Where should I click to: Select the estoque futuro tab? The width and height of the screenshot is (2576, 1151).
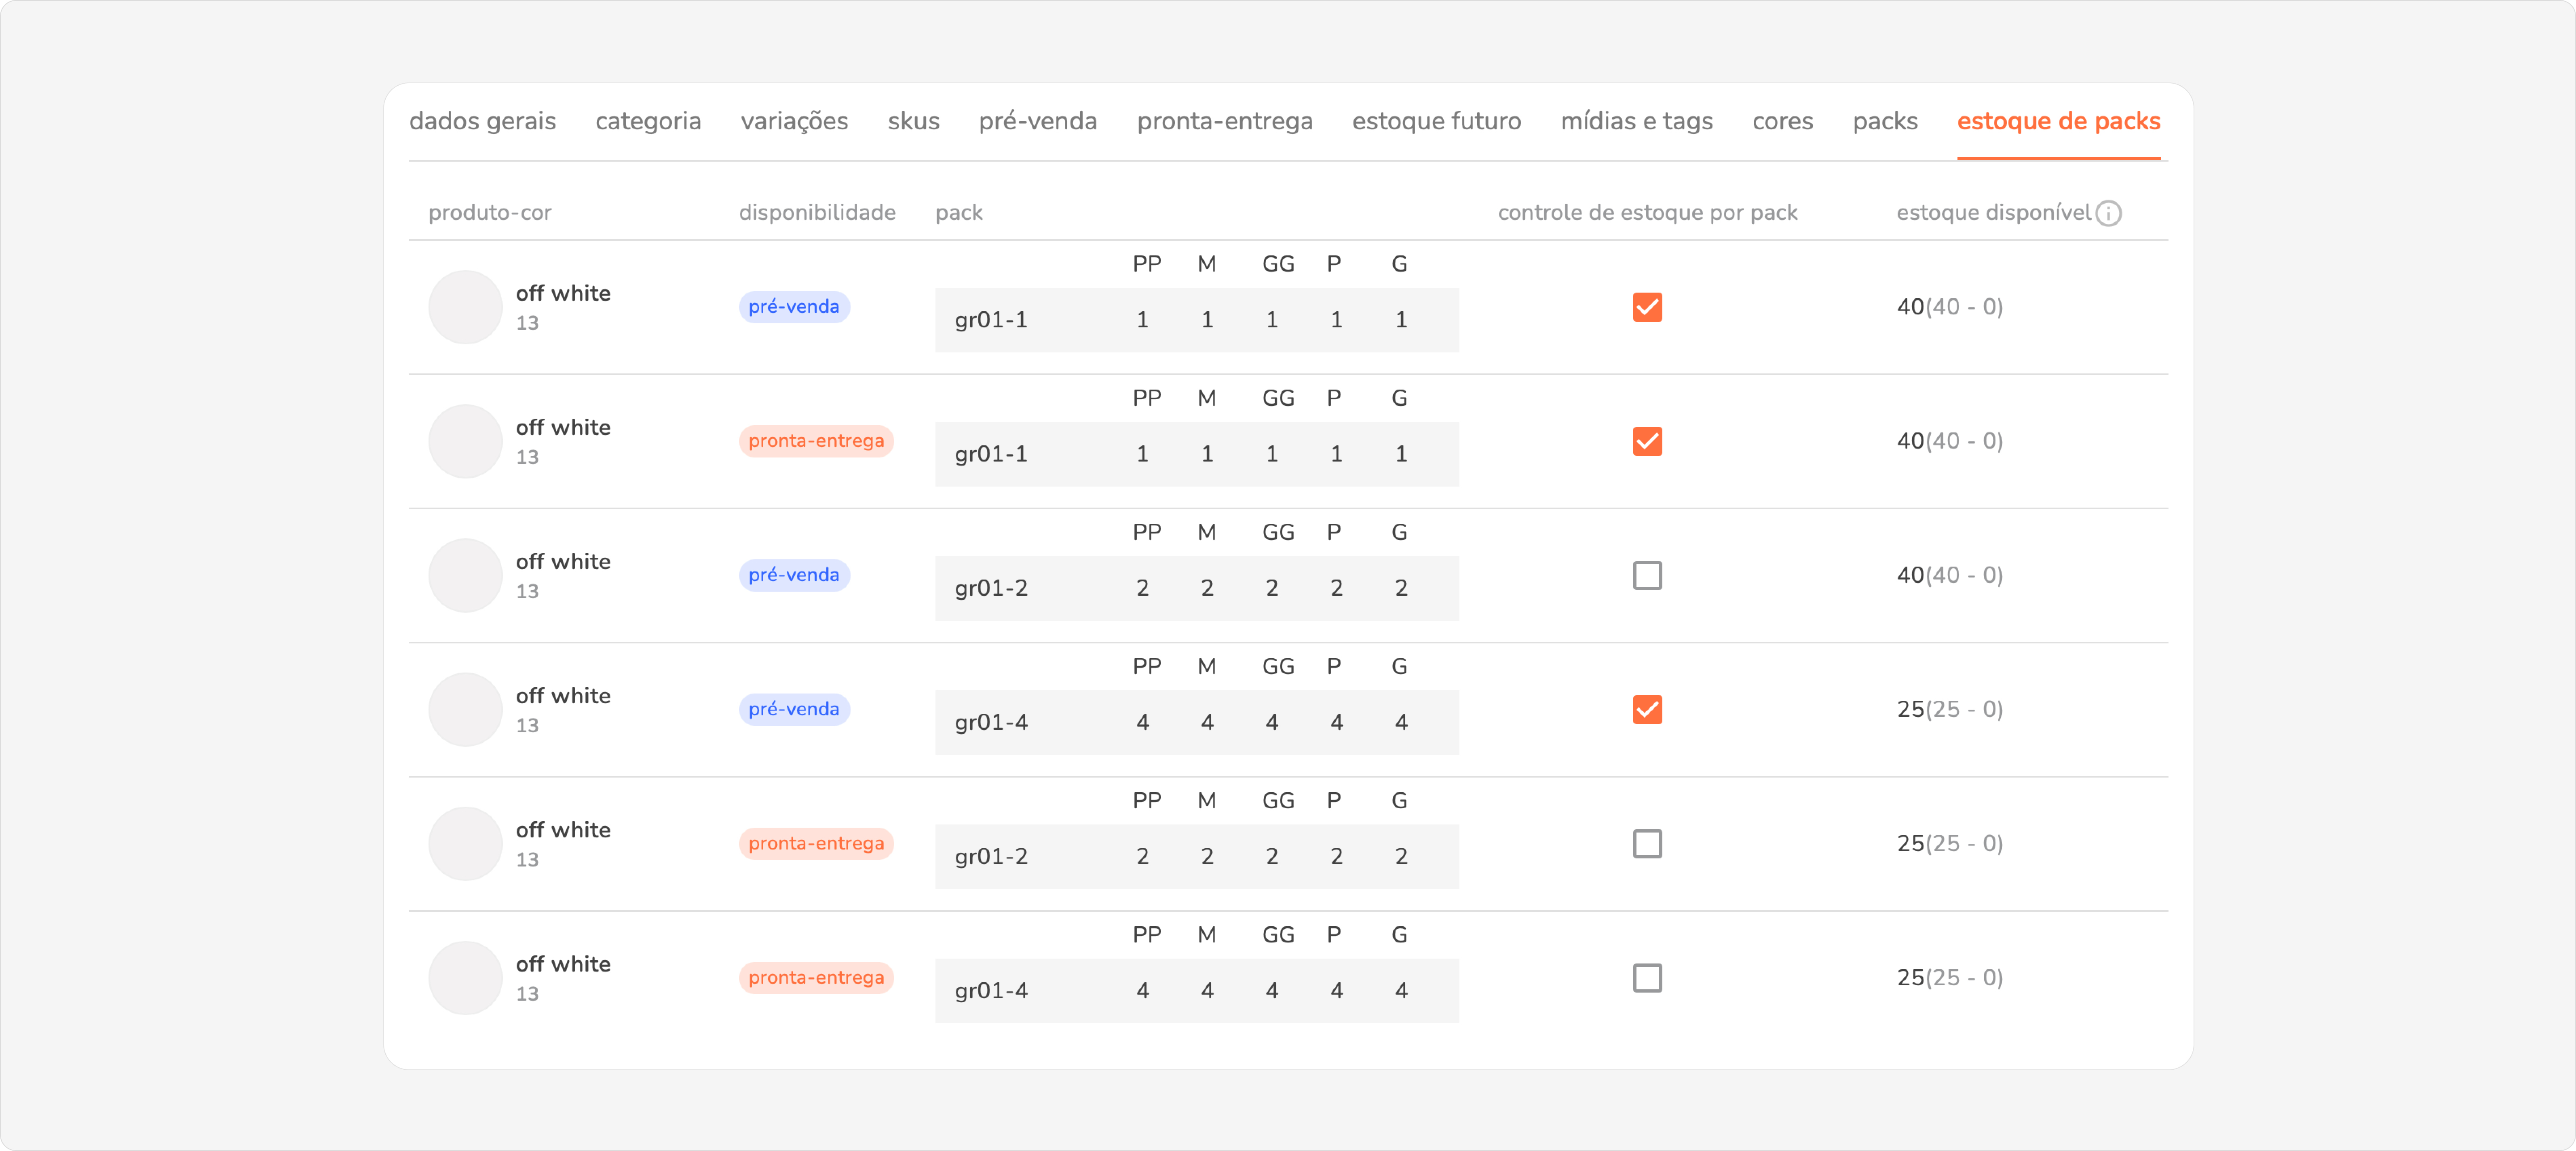pyautogui.click(x=1436, y=121)
